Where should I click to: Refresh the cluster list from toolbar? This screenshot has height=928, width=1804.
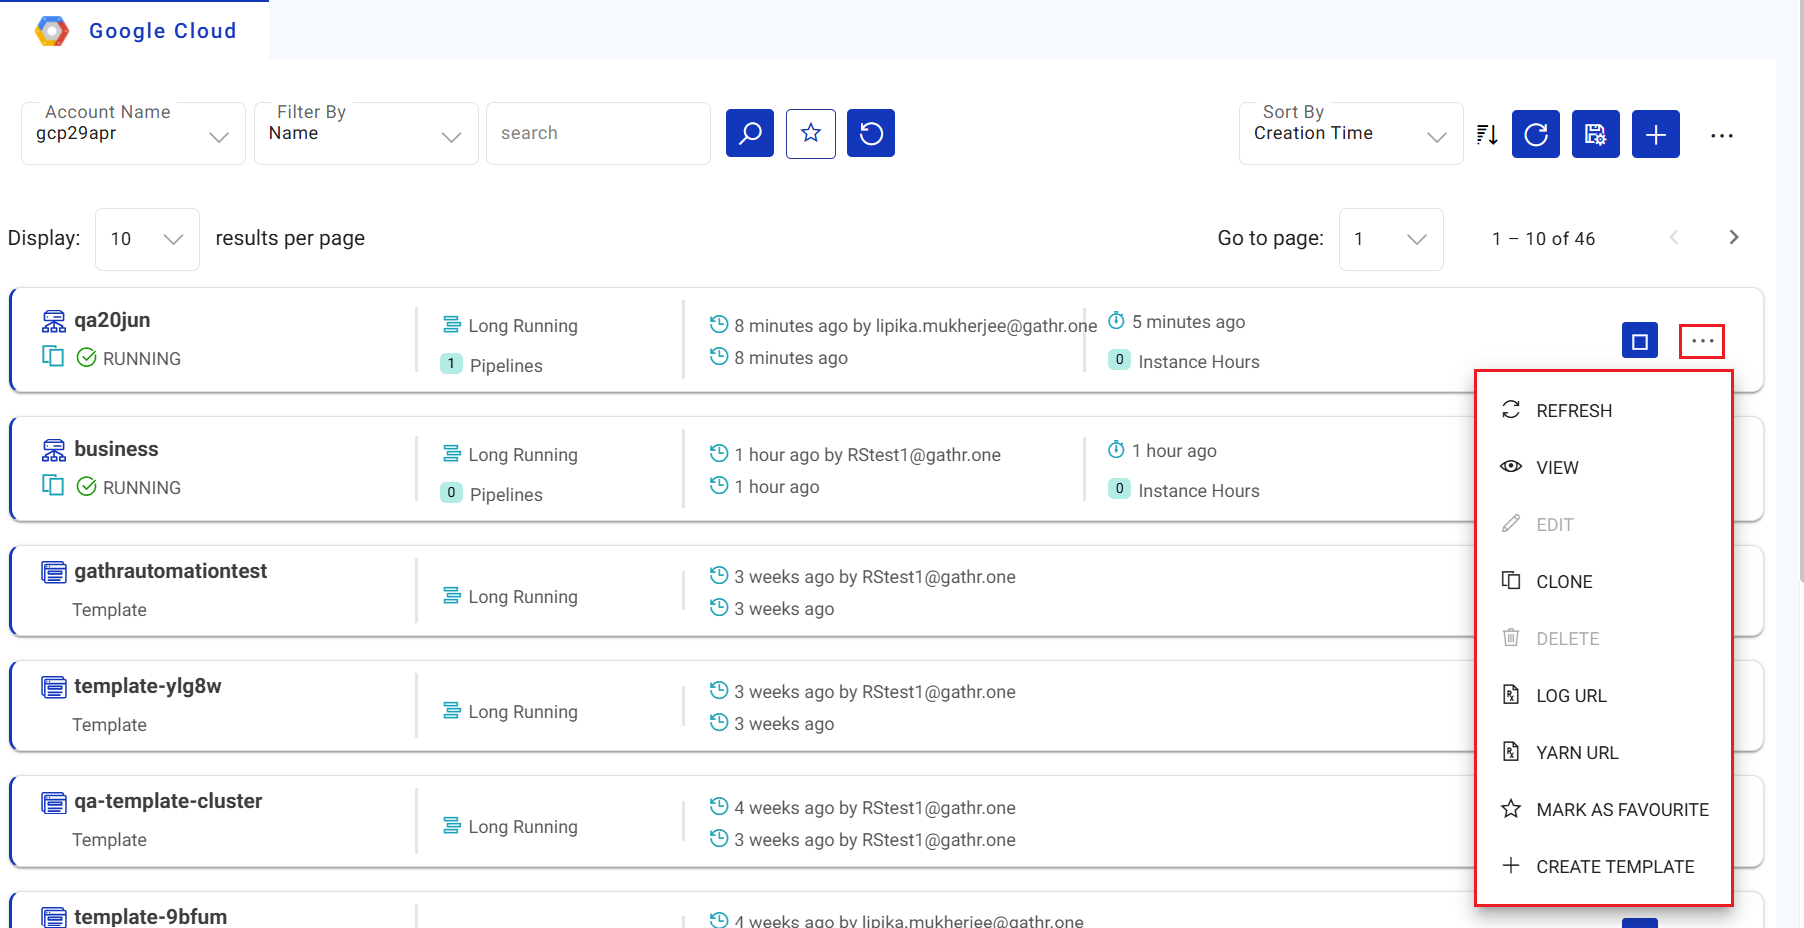coord(1535,134)
